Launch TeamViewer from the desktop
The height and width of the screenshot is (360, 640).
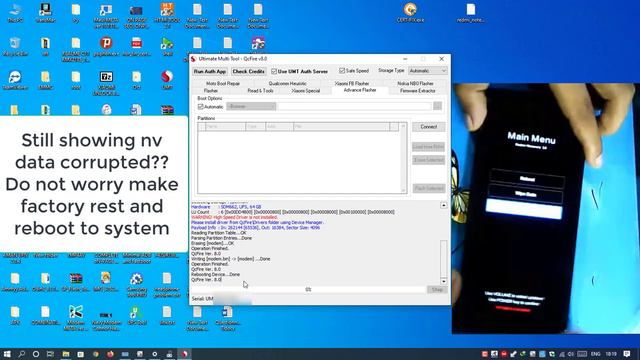click(x=15, y=80)
